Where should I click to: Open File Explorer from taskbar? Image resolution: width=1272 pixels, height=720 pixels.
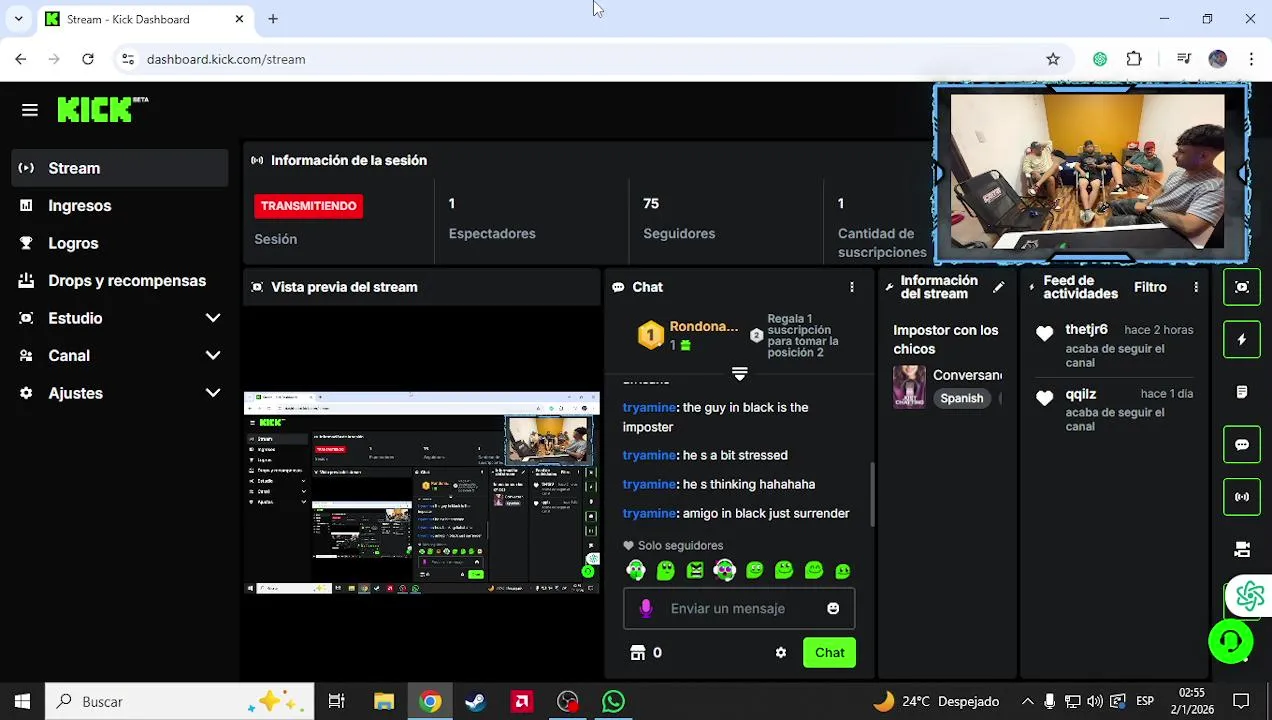click(x=384, y=702)
